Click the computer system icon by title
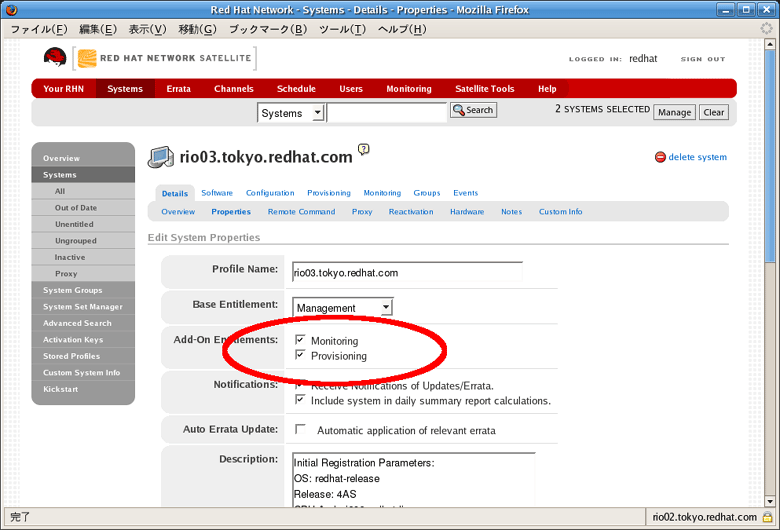This screenshot has height=530, width=780. click(x=161, y=157)
